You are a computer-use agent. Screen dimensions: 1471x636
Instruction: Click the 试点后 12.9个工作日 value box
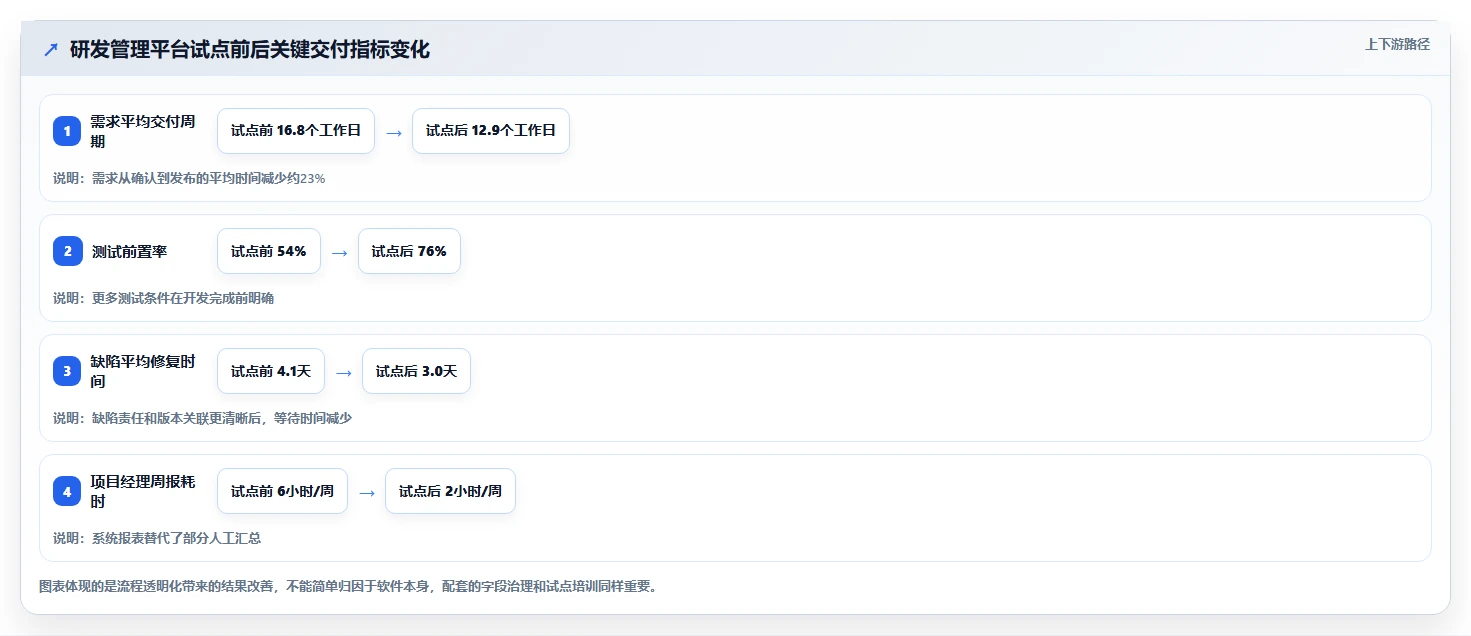(491, 131)
